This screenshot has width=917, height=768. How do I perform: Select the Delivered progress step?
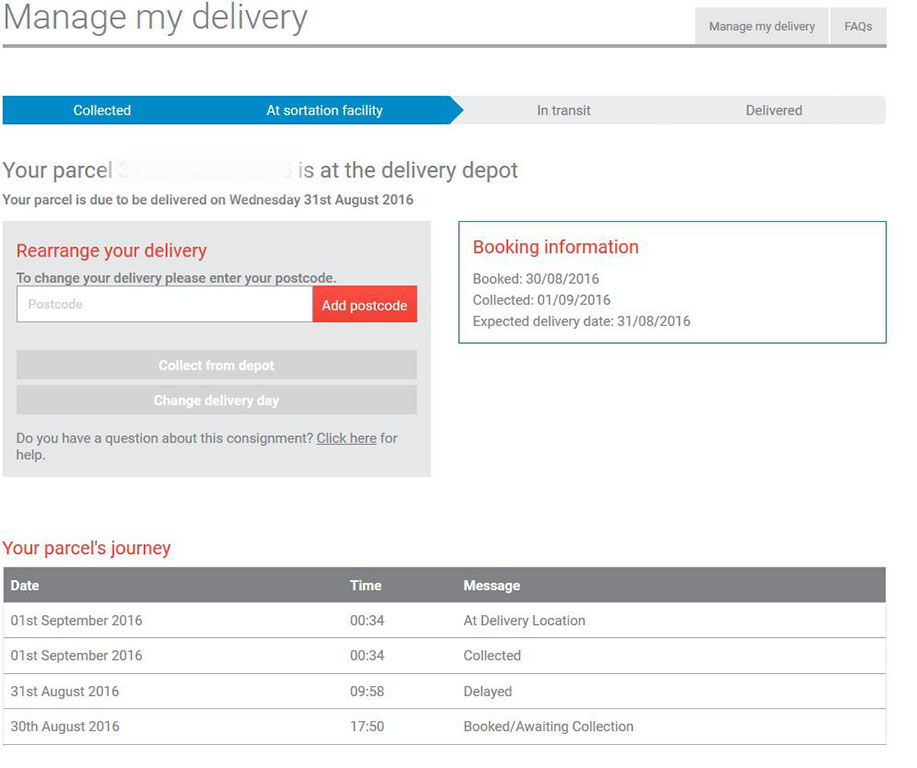(773, 111)
